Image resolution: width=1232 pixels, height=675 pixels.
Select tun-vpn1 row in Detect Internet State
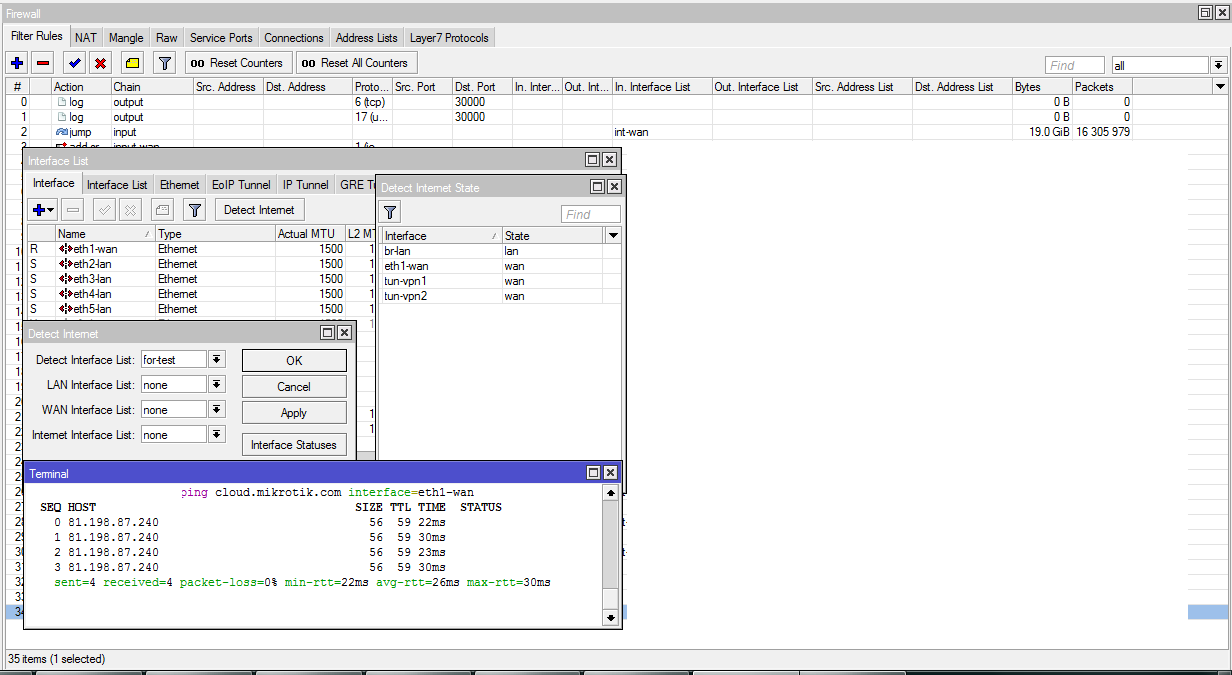(x=500, y=281)
